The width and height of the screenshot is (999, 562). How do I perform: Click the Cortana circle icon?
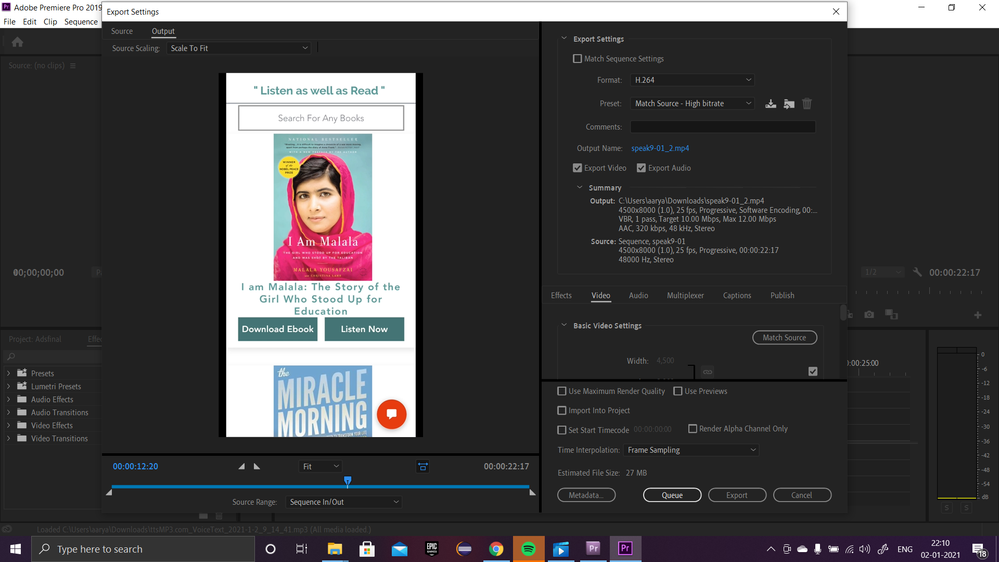[270, 549]
